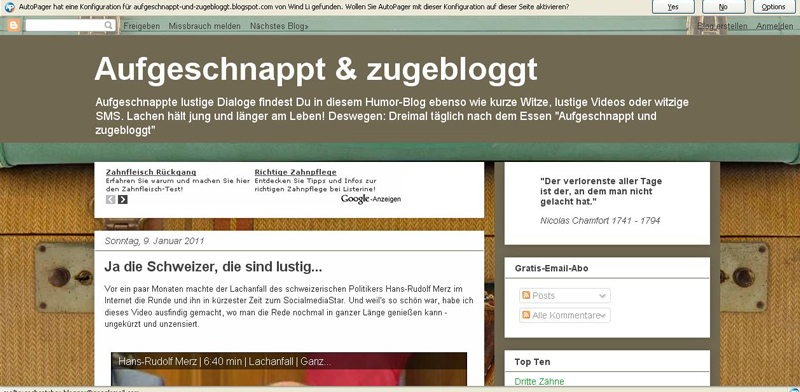Click Freigeben in Blogger navbar

click(x=142, y=26)
